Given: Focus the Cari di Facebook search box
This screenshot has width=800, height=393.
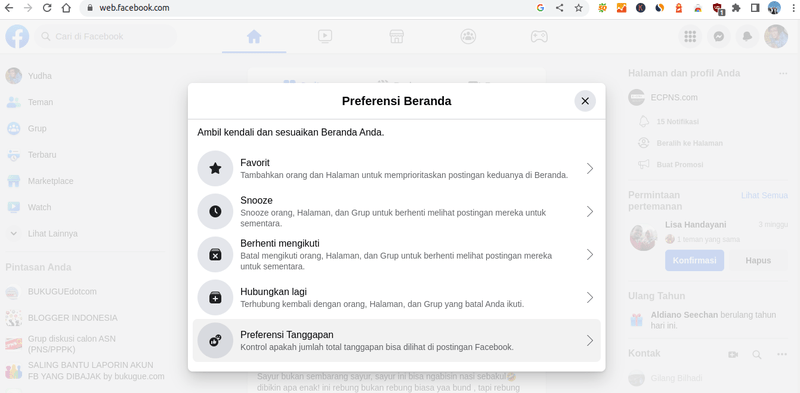Looking at the screenshot, I should point(105,36).
